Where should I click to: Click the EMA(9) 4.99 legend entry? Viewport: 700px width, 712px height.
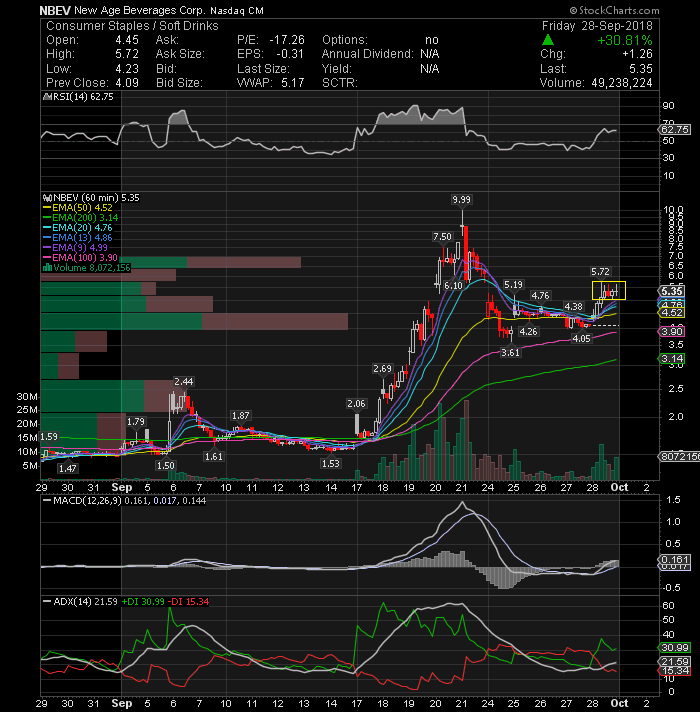(75, 247)
